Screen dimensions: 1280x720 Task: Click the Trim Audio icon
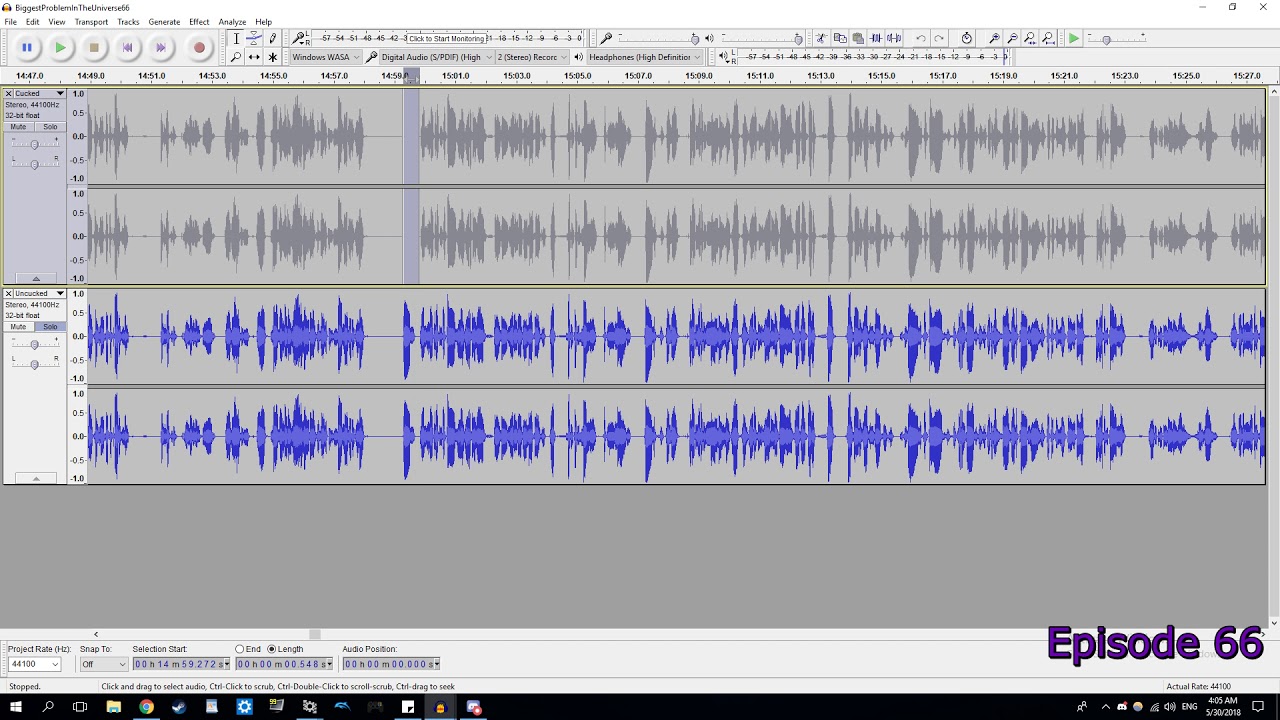876,39
